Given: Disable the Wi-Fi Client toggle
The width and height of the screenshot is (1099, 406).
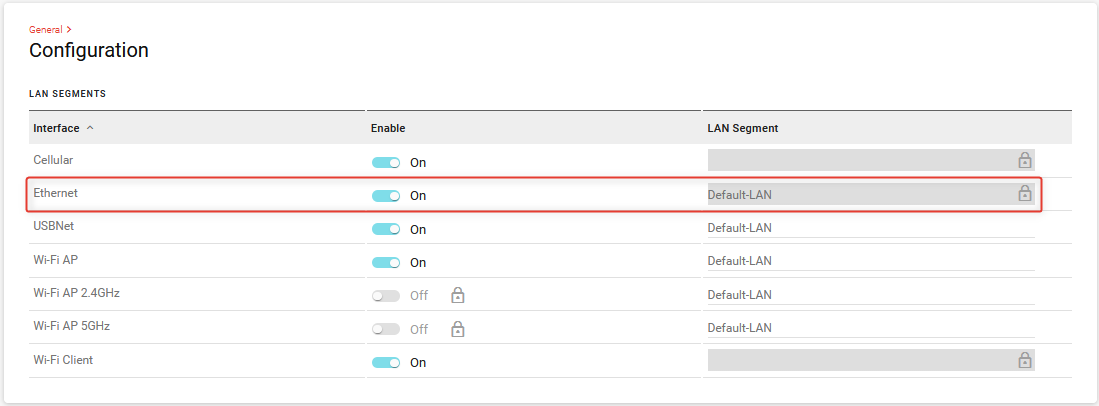Looking at the screenshot, I should pyautogui.click(x=386, y=362).
